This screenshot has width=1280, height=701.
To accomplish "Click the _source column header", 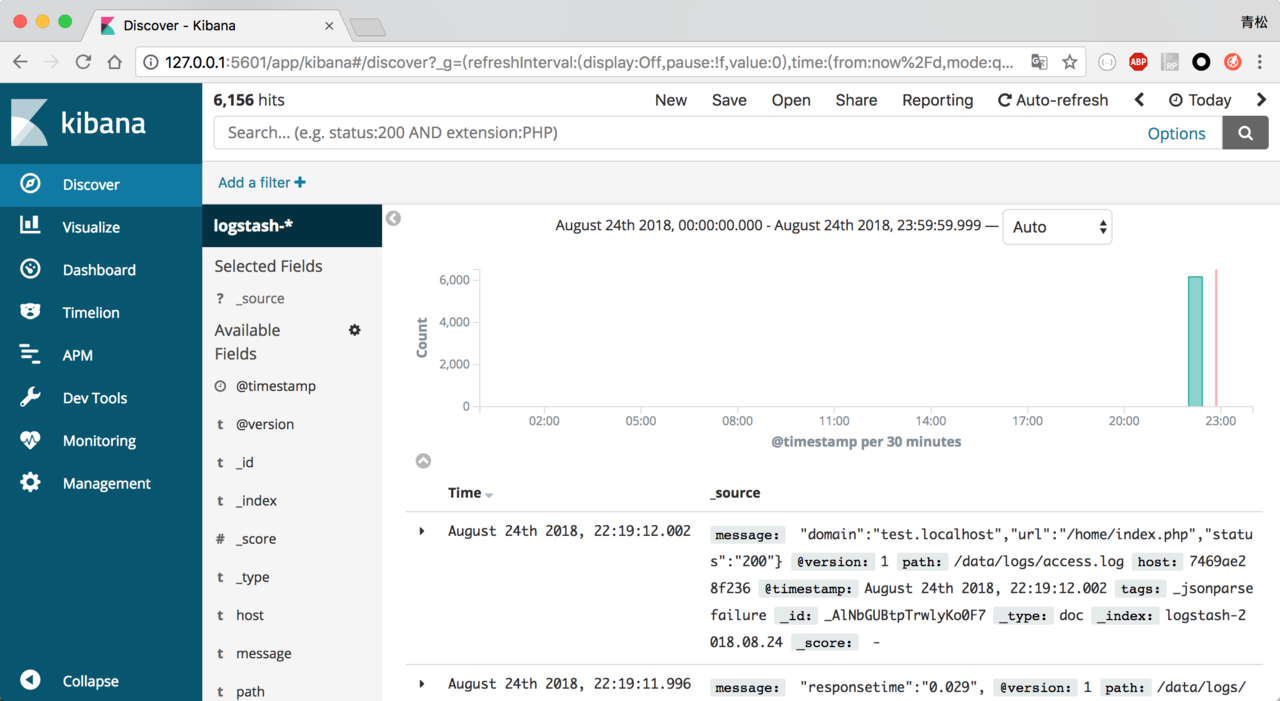I will pyautogui.click(x=735, y=492).
